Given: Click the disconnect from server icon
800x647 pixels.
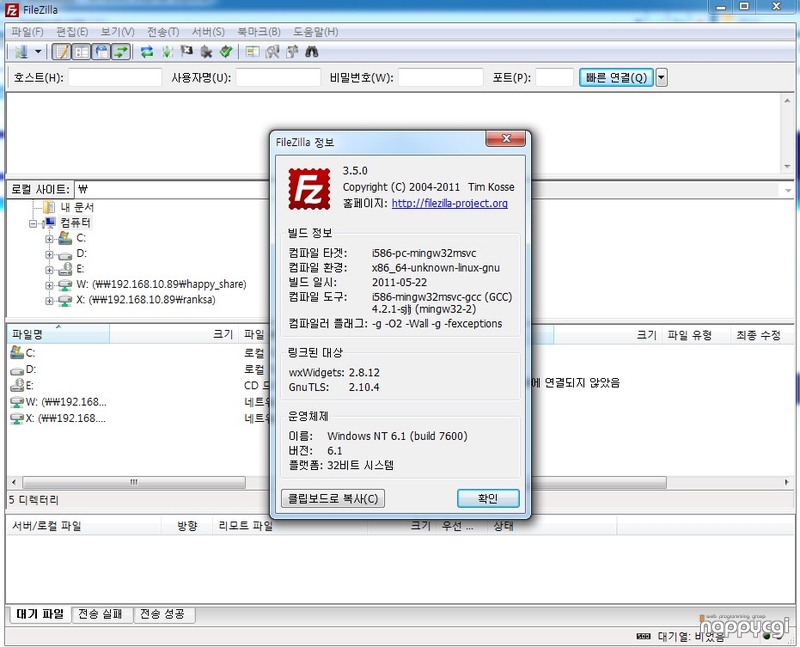Looking at the screenshot, I should coord(206,52).
